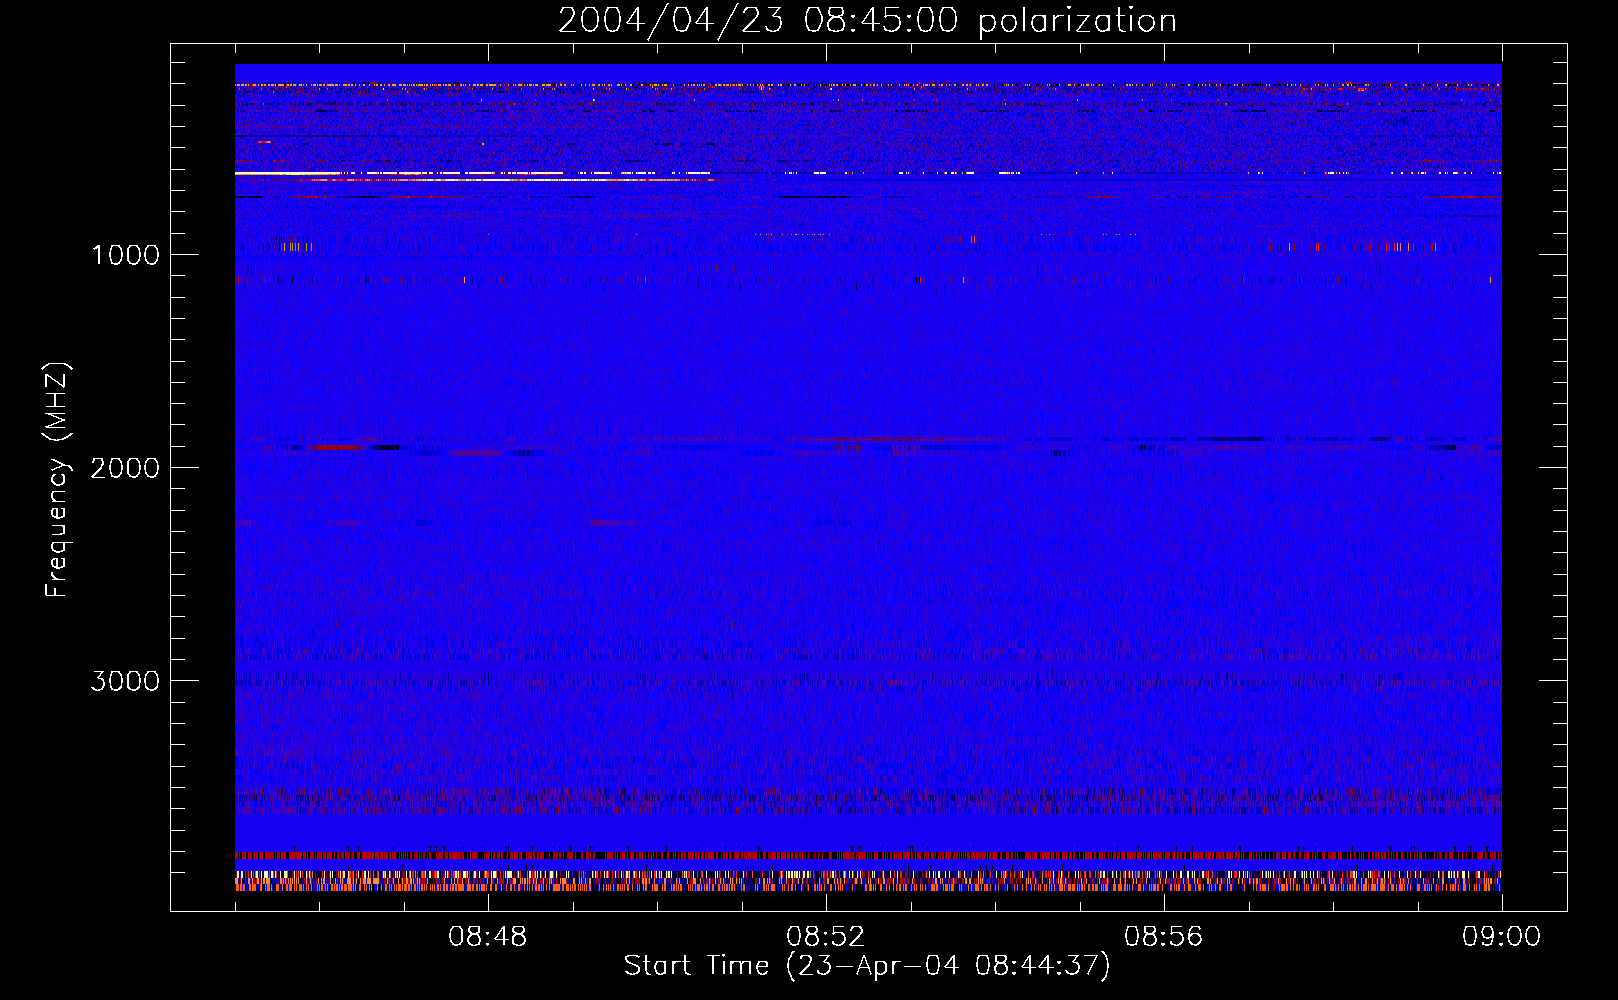Click the 'Start Time (23-Apr-04 08:44:37)' label
Viewport: 1618px width, 1000px height.
[867, 966]
